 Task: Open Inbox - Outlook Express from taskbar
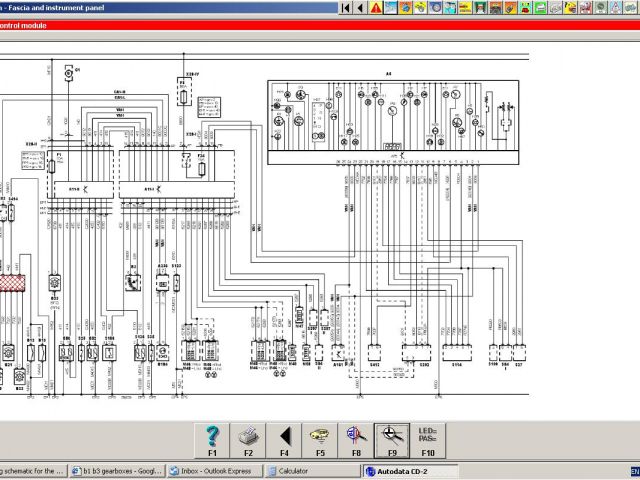point(216,470)
